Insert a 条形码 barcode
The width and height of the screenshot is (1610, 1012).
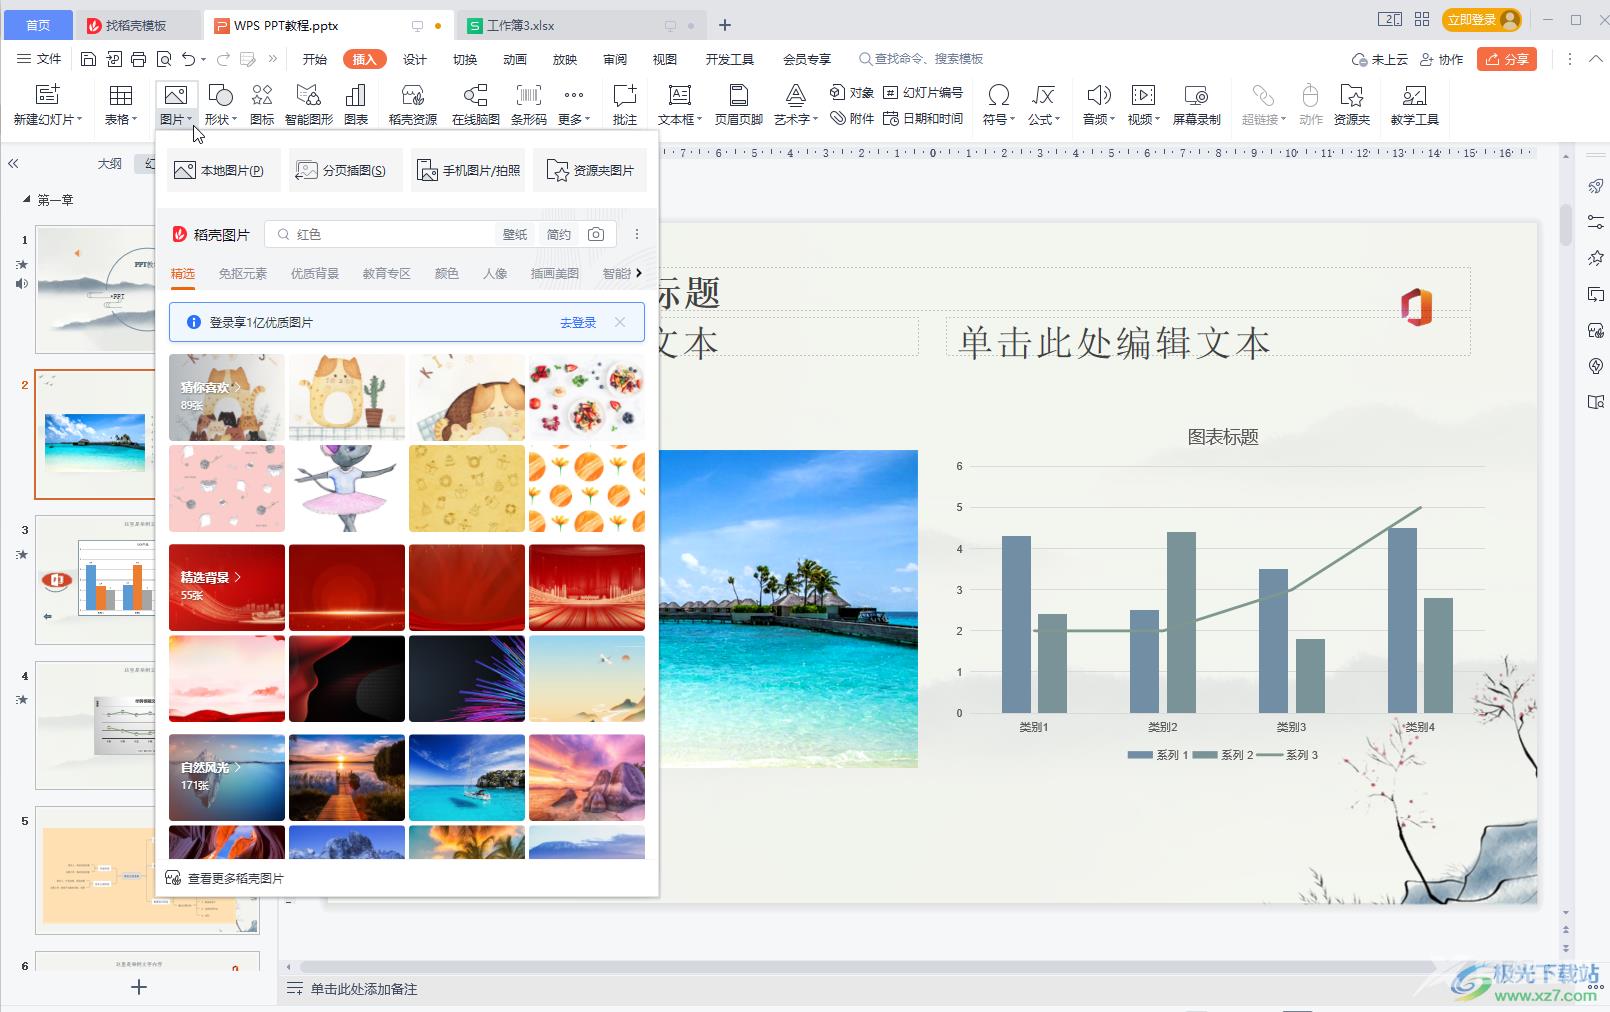529,104
